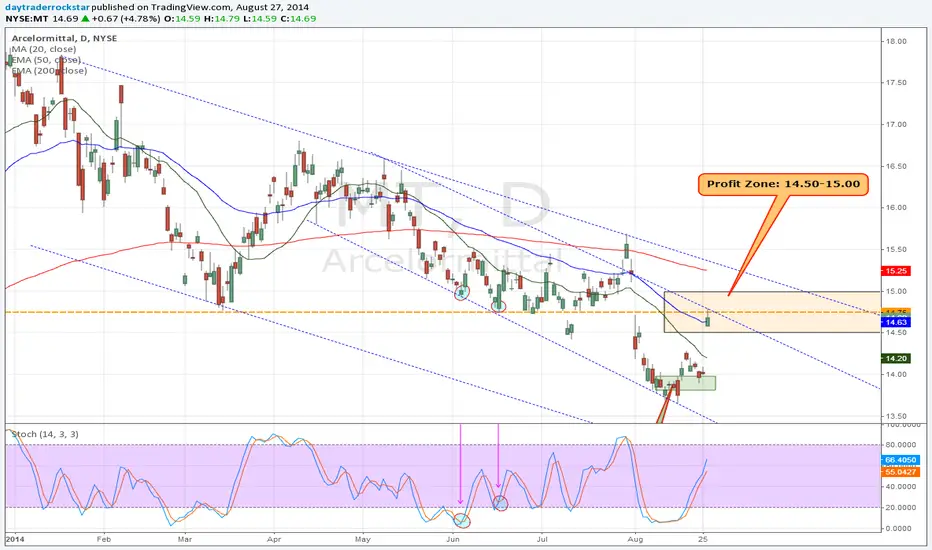Image resolution: width=932 pixels, height=550 pixels.
Task: Click the 2014 date axis label
Action: coord(14,539)
